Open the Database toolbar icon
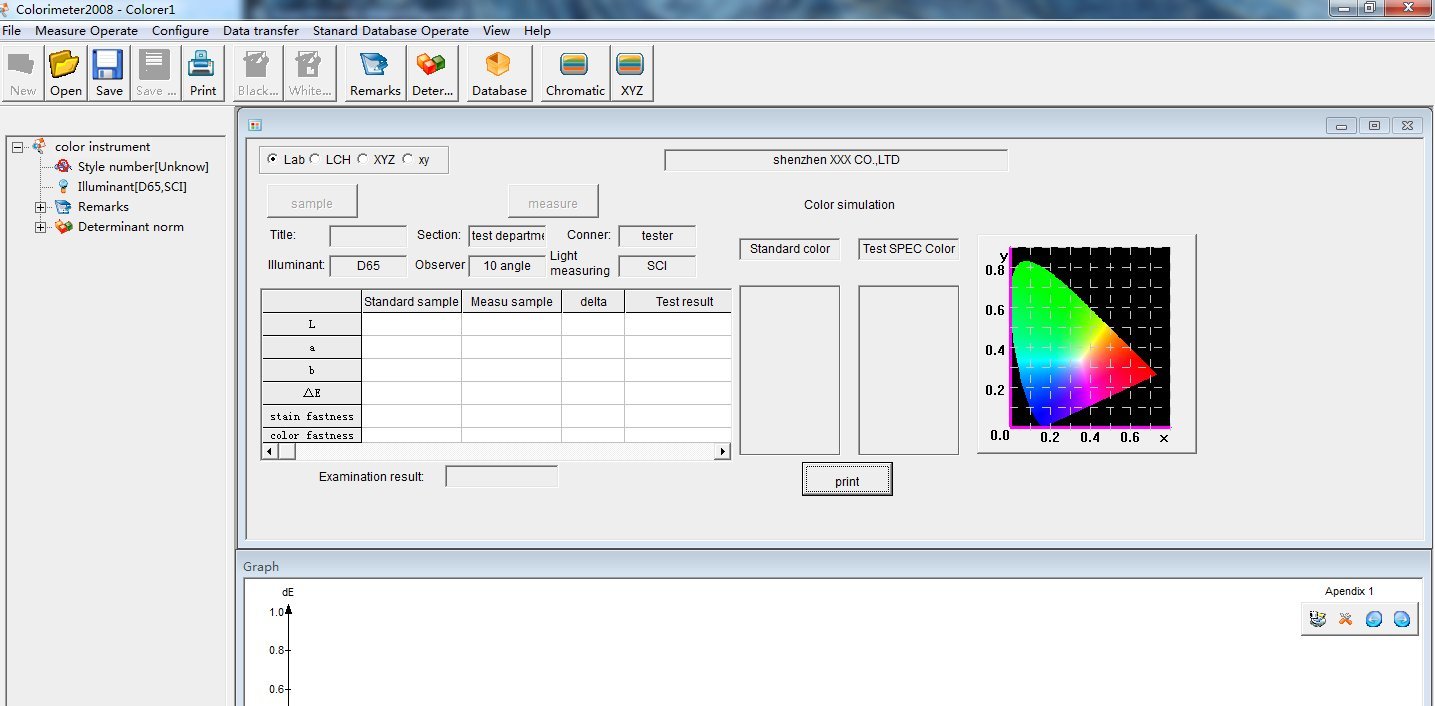 498,70
